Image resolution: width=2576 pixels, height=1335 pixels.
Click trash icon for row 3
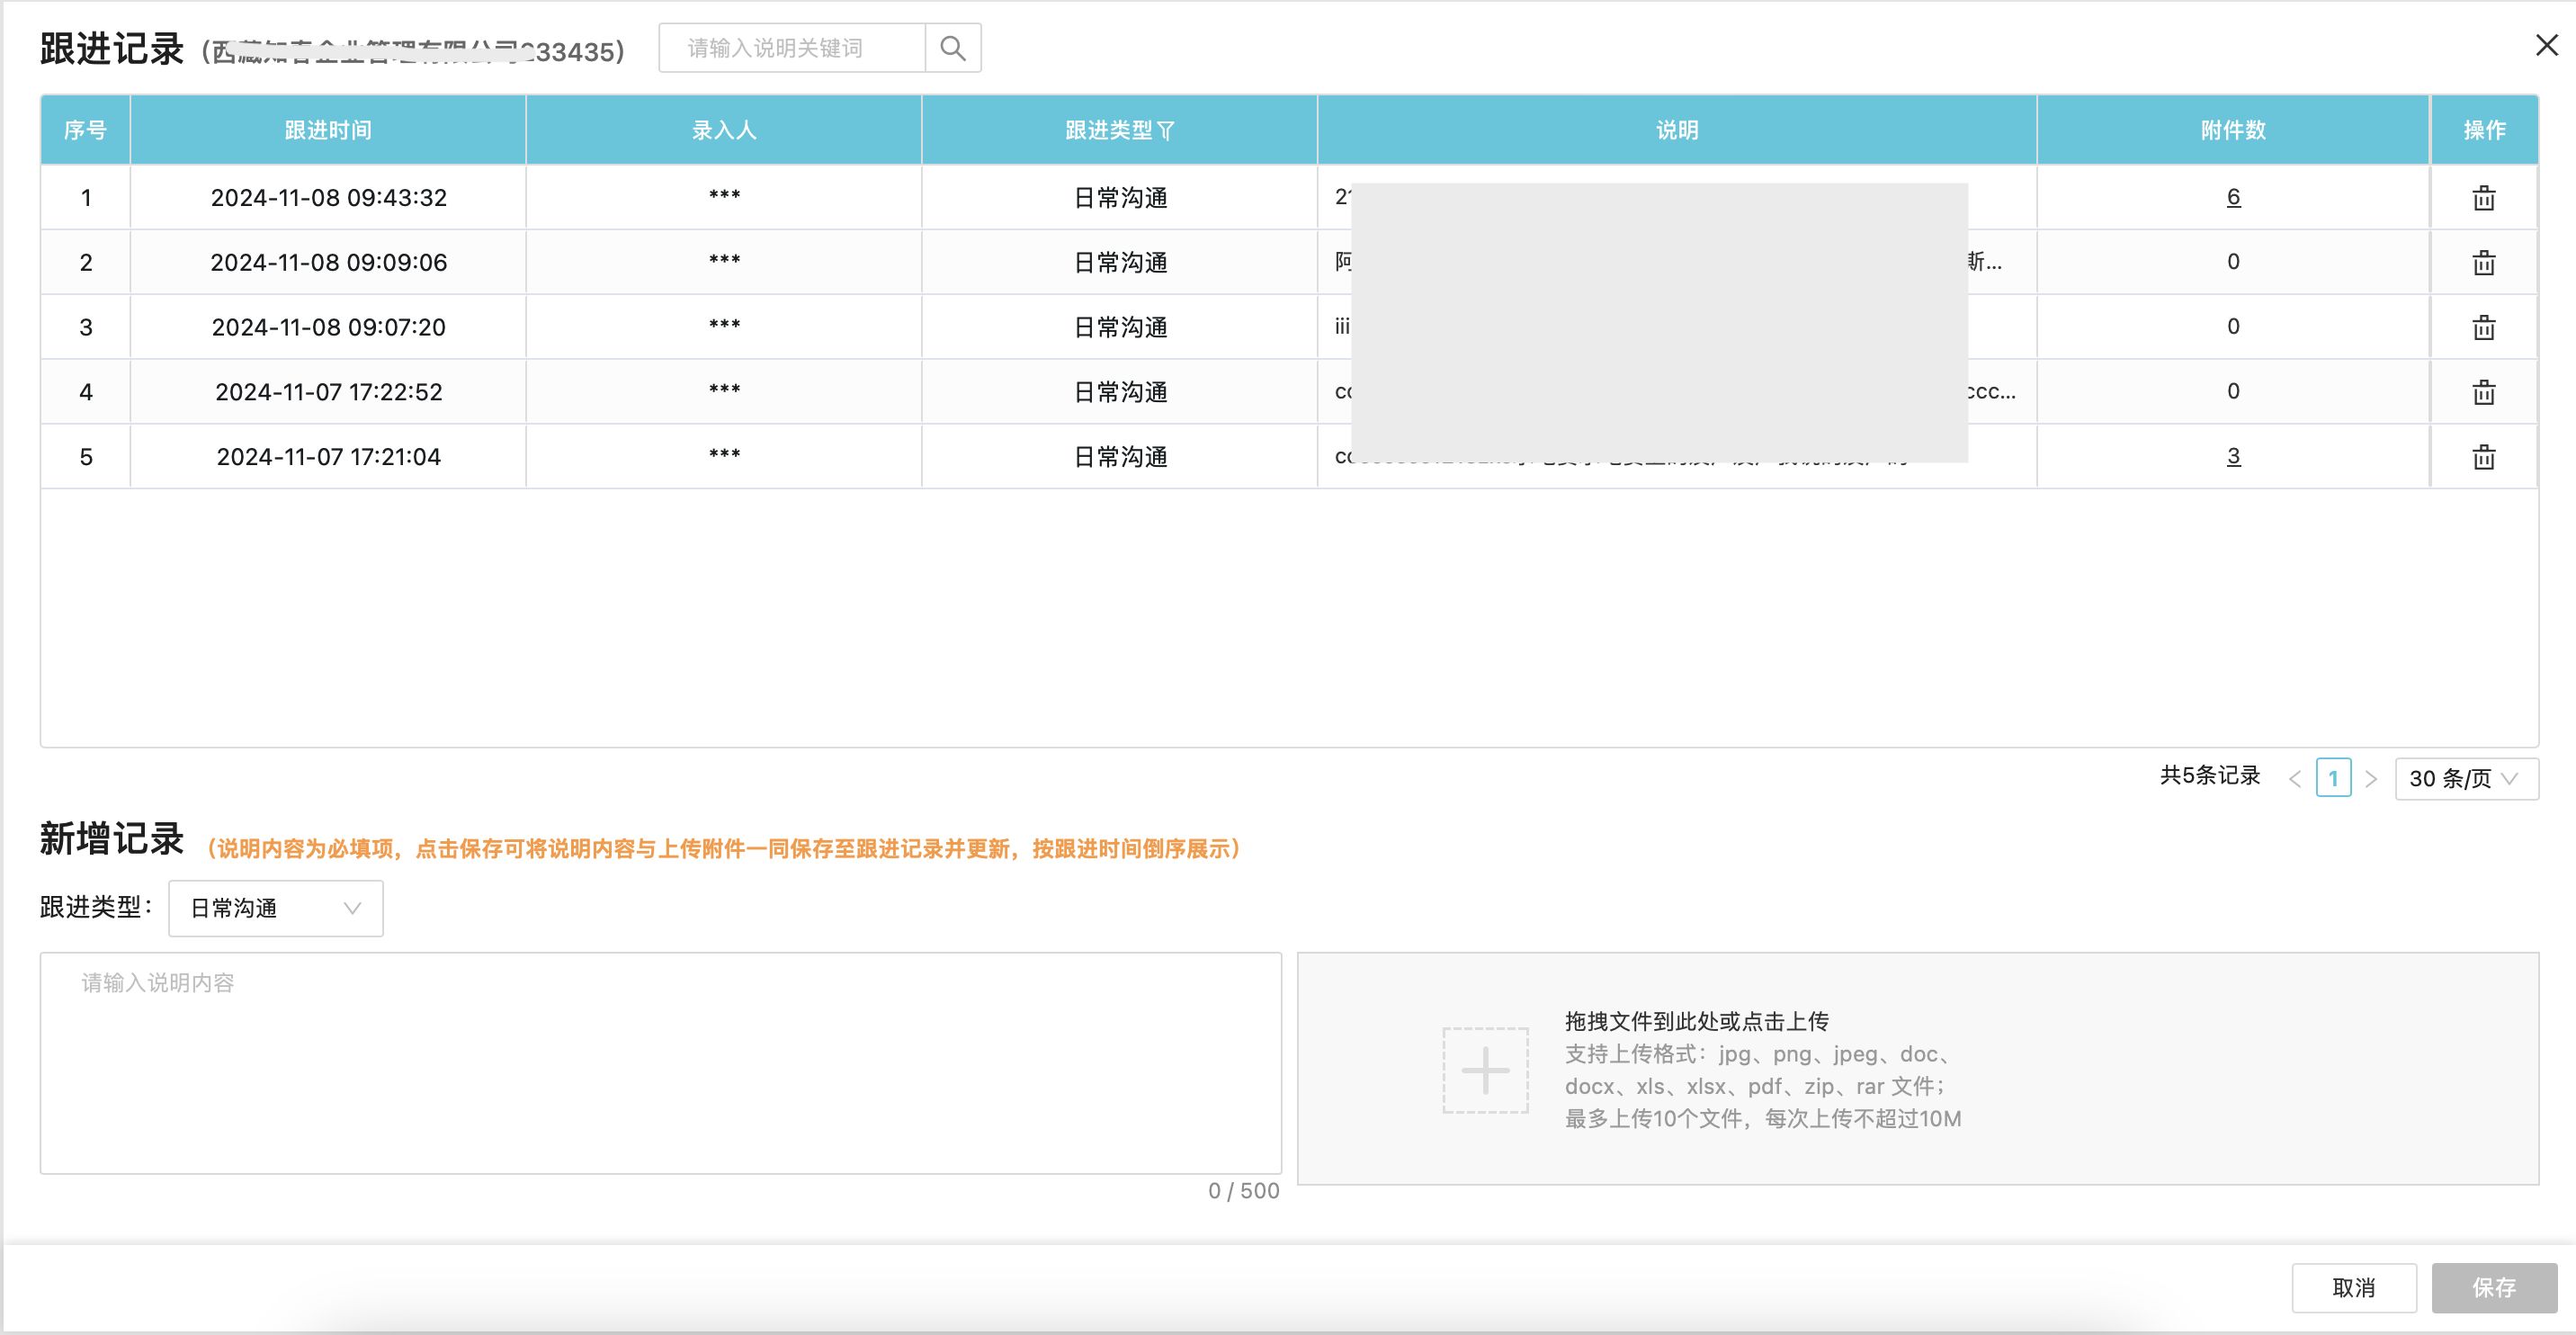pos(2484,327)
